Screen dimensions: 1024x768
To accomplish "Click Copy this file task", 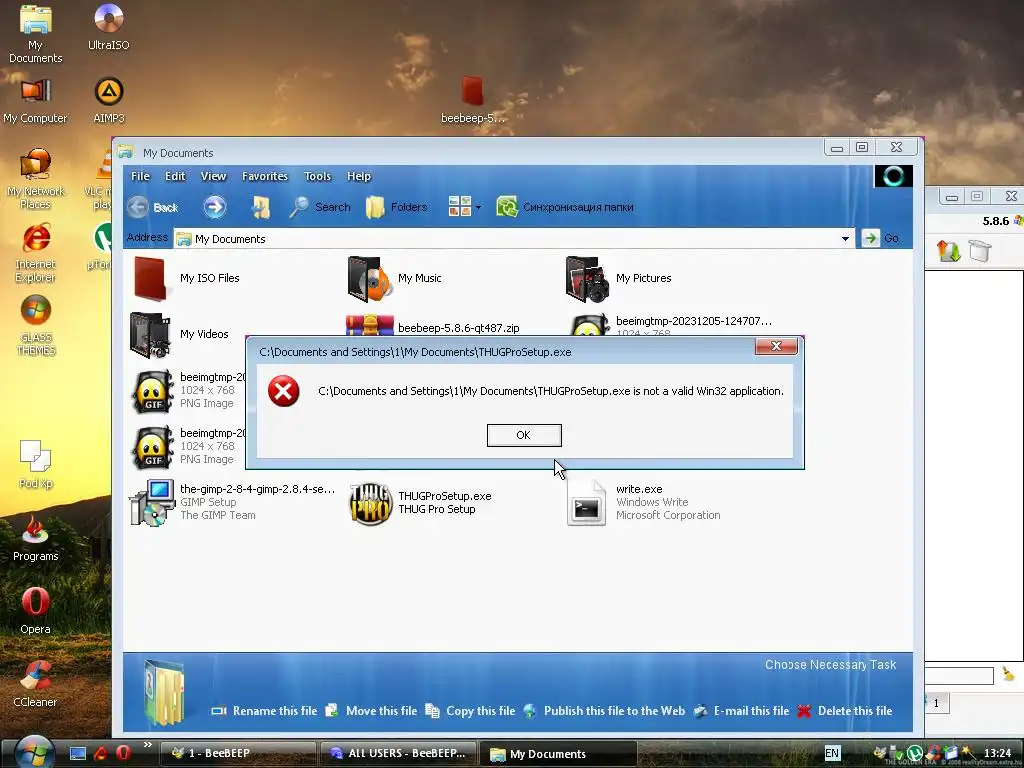I will [x=470, y=711].
